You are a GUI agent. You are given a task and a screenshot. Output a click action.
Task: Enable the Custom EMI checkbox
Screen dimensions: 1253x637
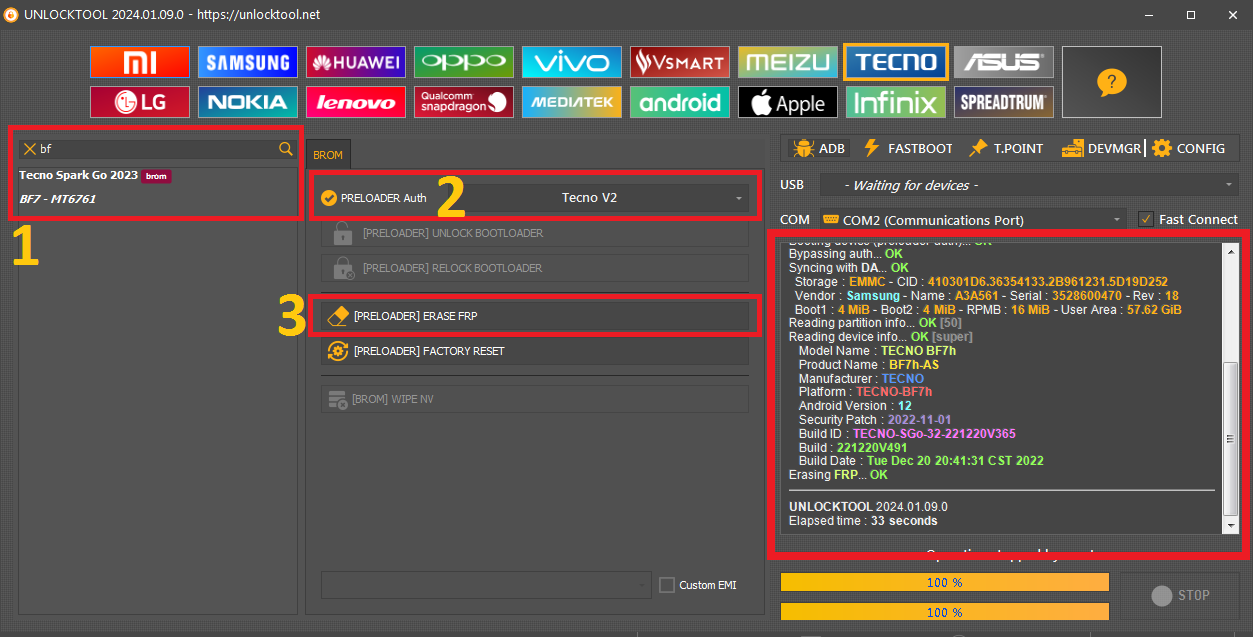667,585
